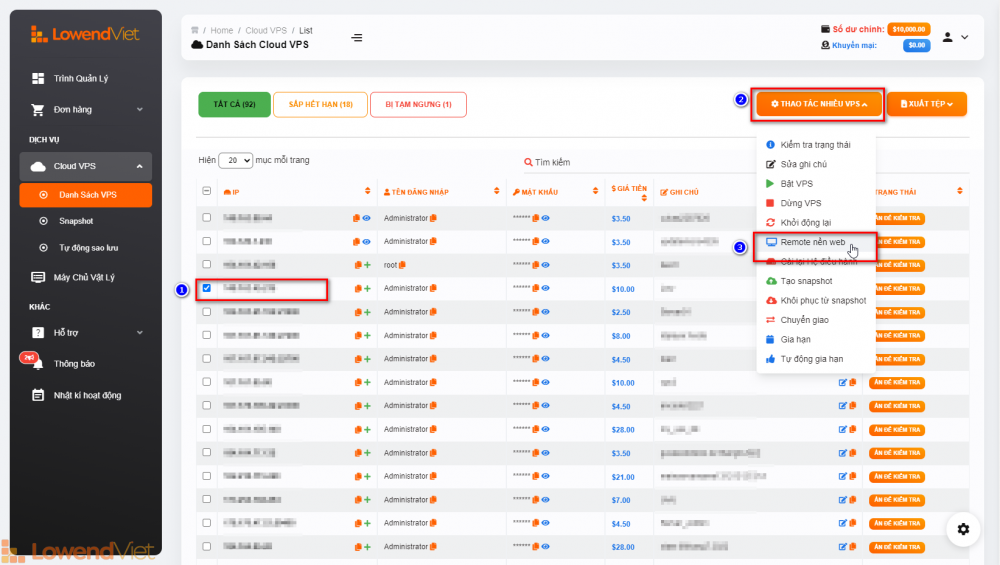Click the Máy Chủ Vật Lý server icon
The width and height of the screenshot is (1000, 565).
pyautogui.click(x=38, y=277)
